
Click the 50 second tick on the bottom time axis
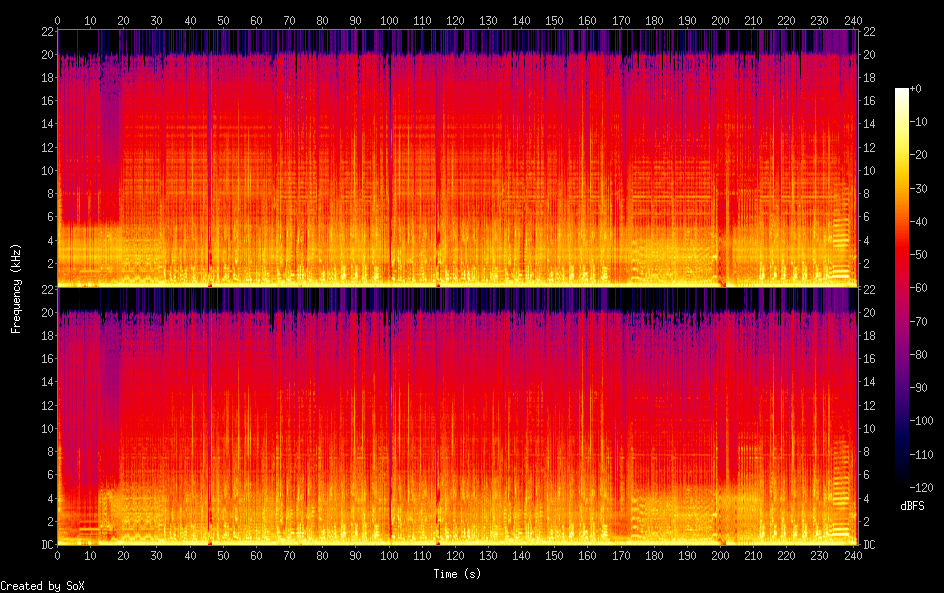pos(223,555)
